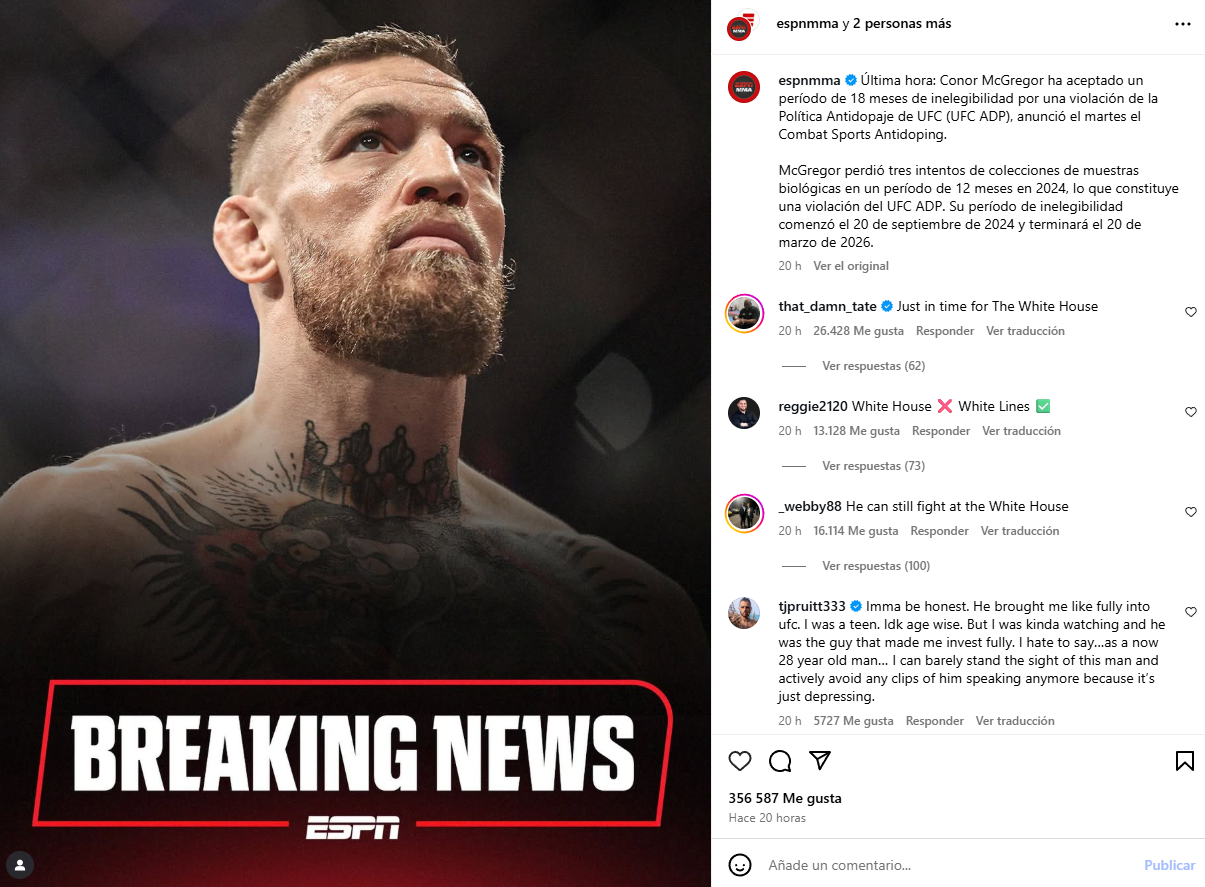Show tagged people icon on the photo
This screenshot has width=1205, height=887.
coord(20,865)
